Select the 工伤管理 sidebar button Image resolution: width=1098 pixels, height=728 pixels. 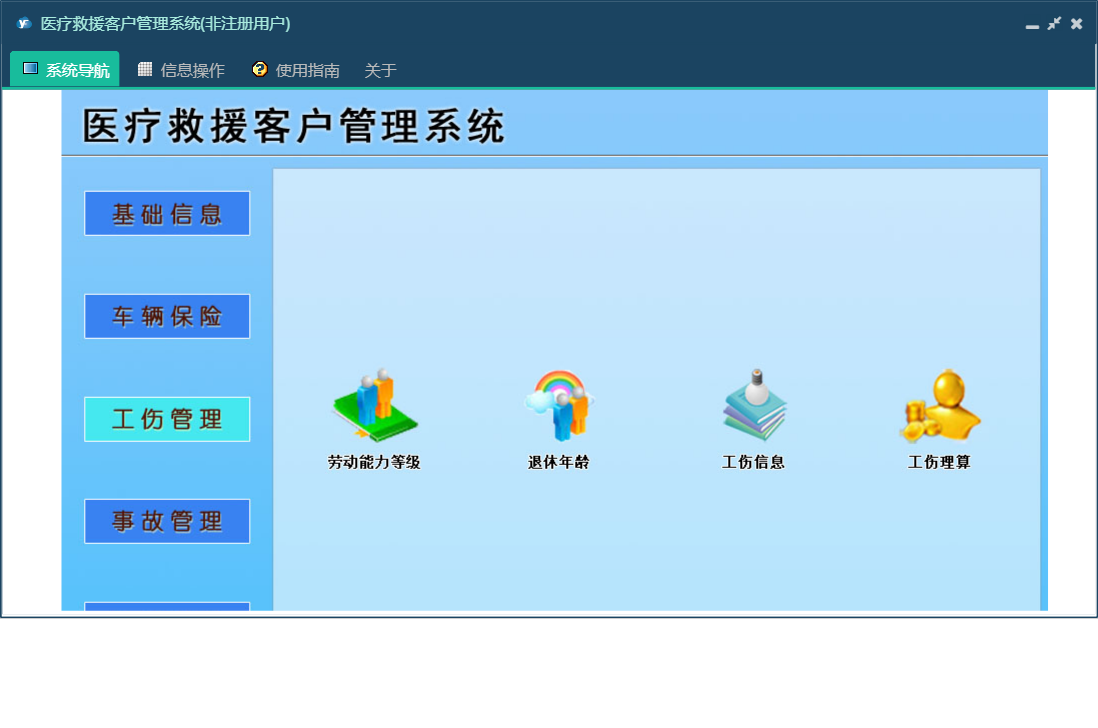(x=167, y=419)
